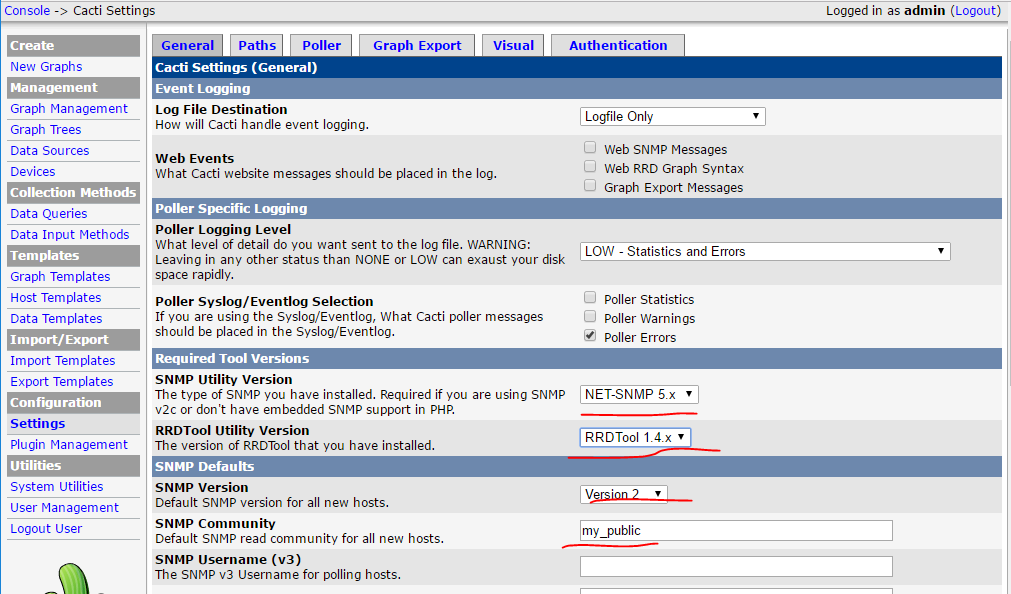Enable Web SNMP Messages checkbox
Screen dimensions: 1011x594
point(589,148)
